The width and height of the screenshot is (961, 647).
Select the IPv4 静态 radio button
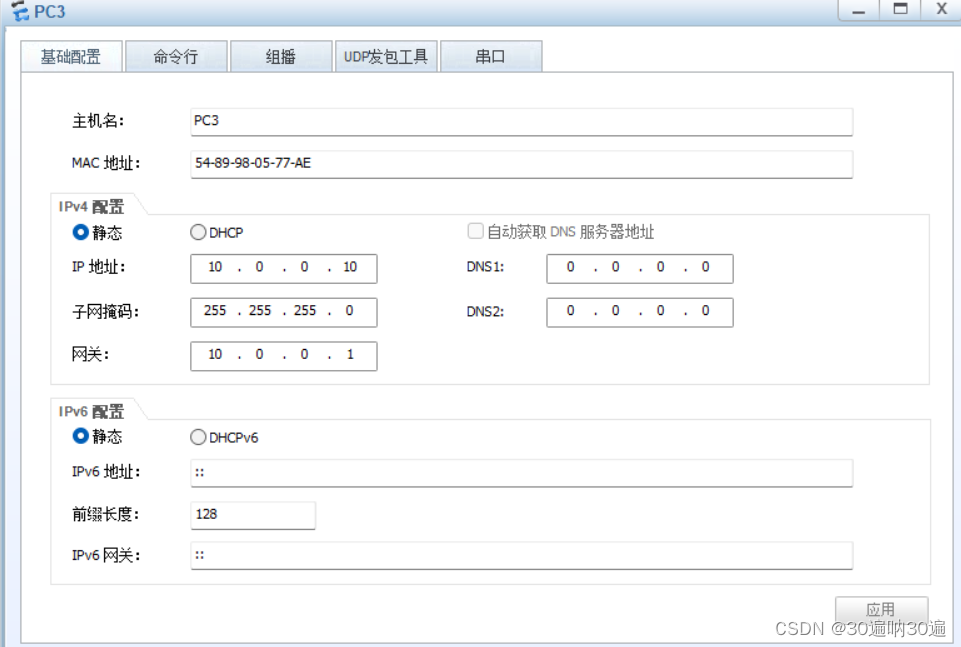click(80, 233)
